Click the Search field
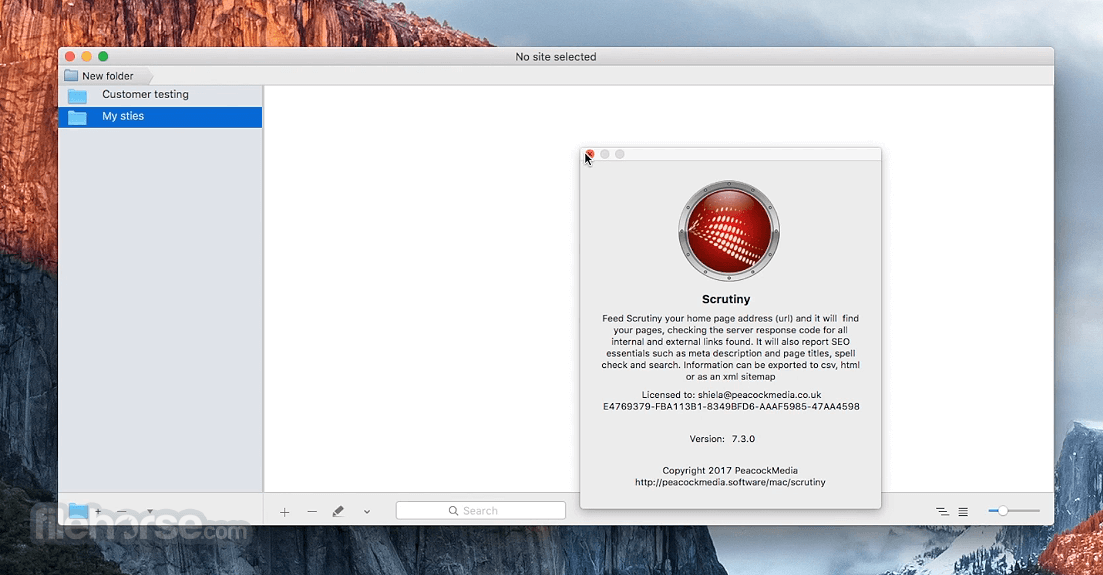This screenshot has height=575, width=1103. 480,510
